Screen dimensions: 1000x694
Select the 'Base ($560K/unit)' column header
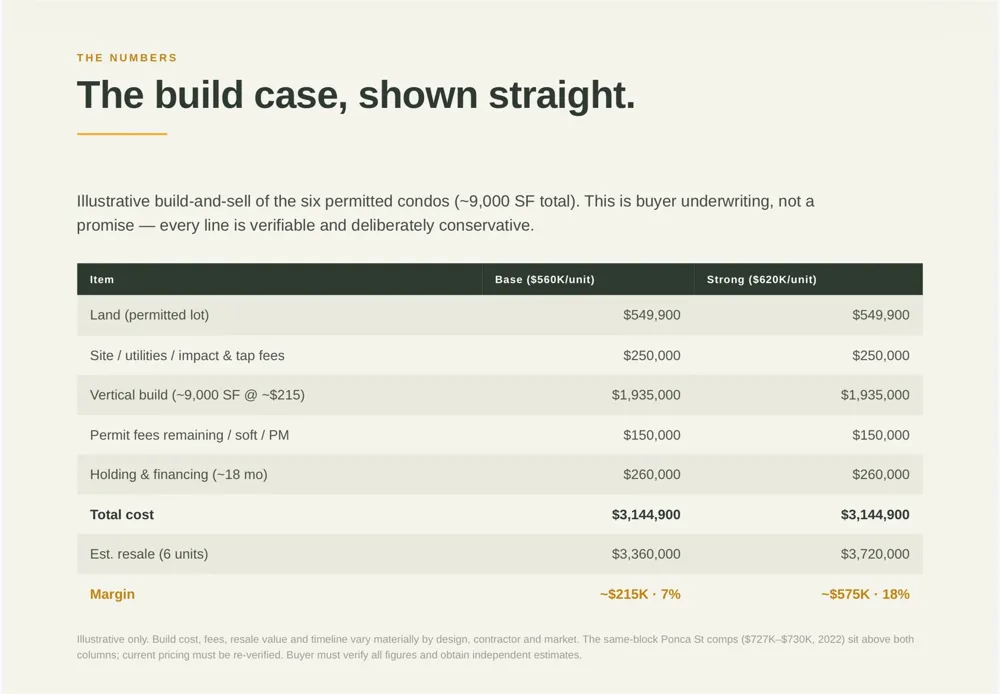545,279
